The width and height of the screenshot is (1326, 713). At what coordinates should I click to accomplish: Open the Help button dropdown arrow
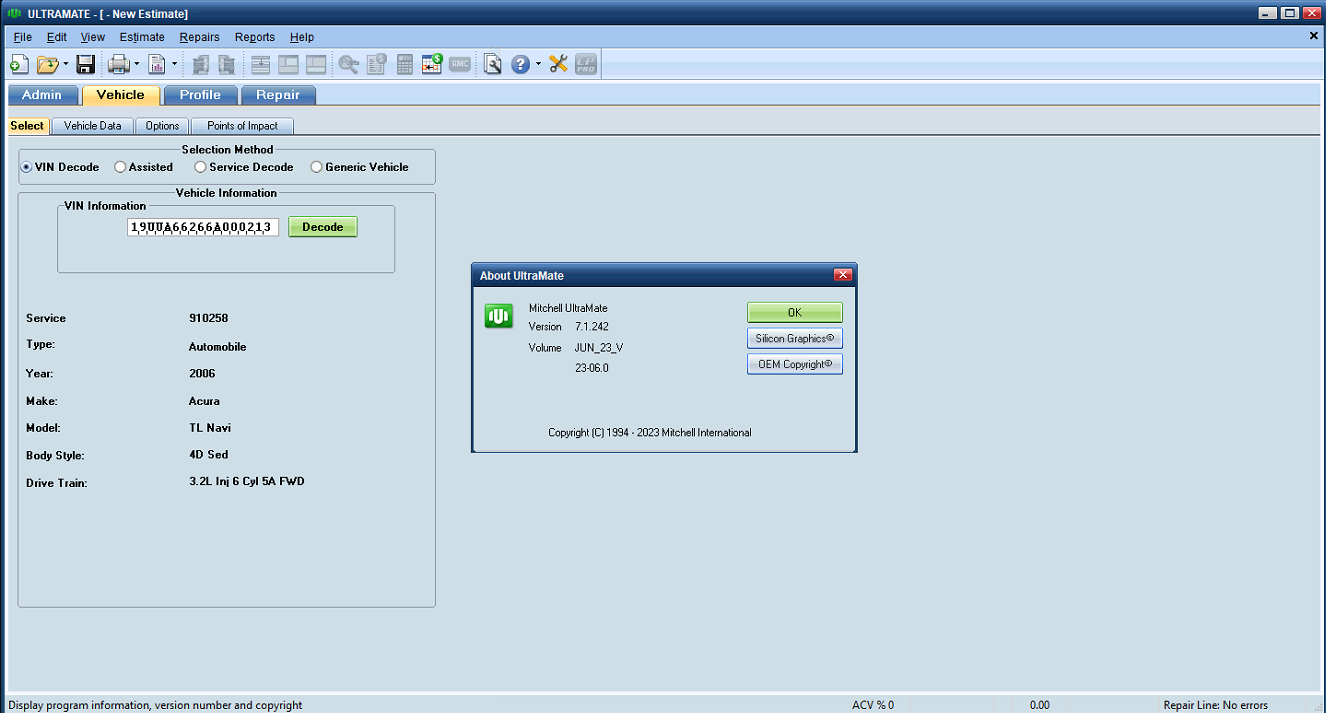point(537,64)
